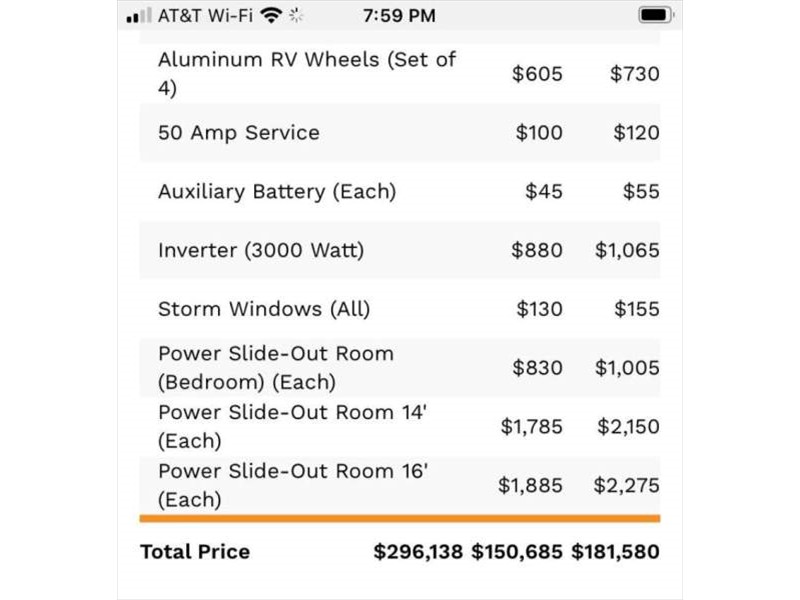
Task: Tap the Wi-Fi status icon
Action: [270, 16]
